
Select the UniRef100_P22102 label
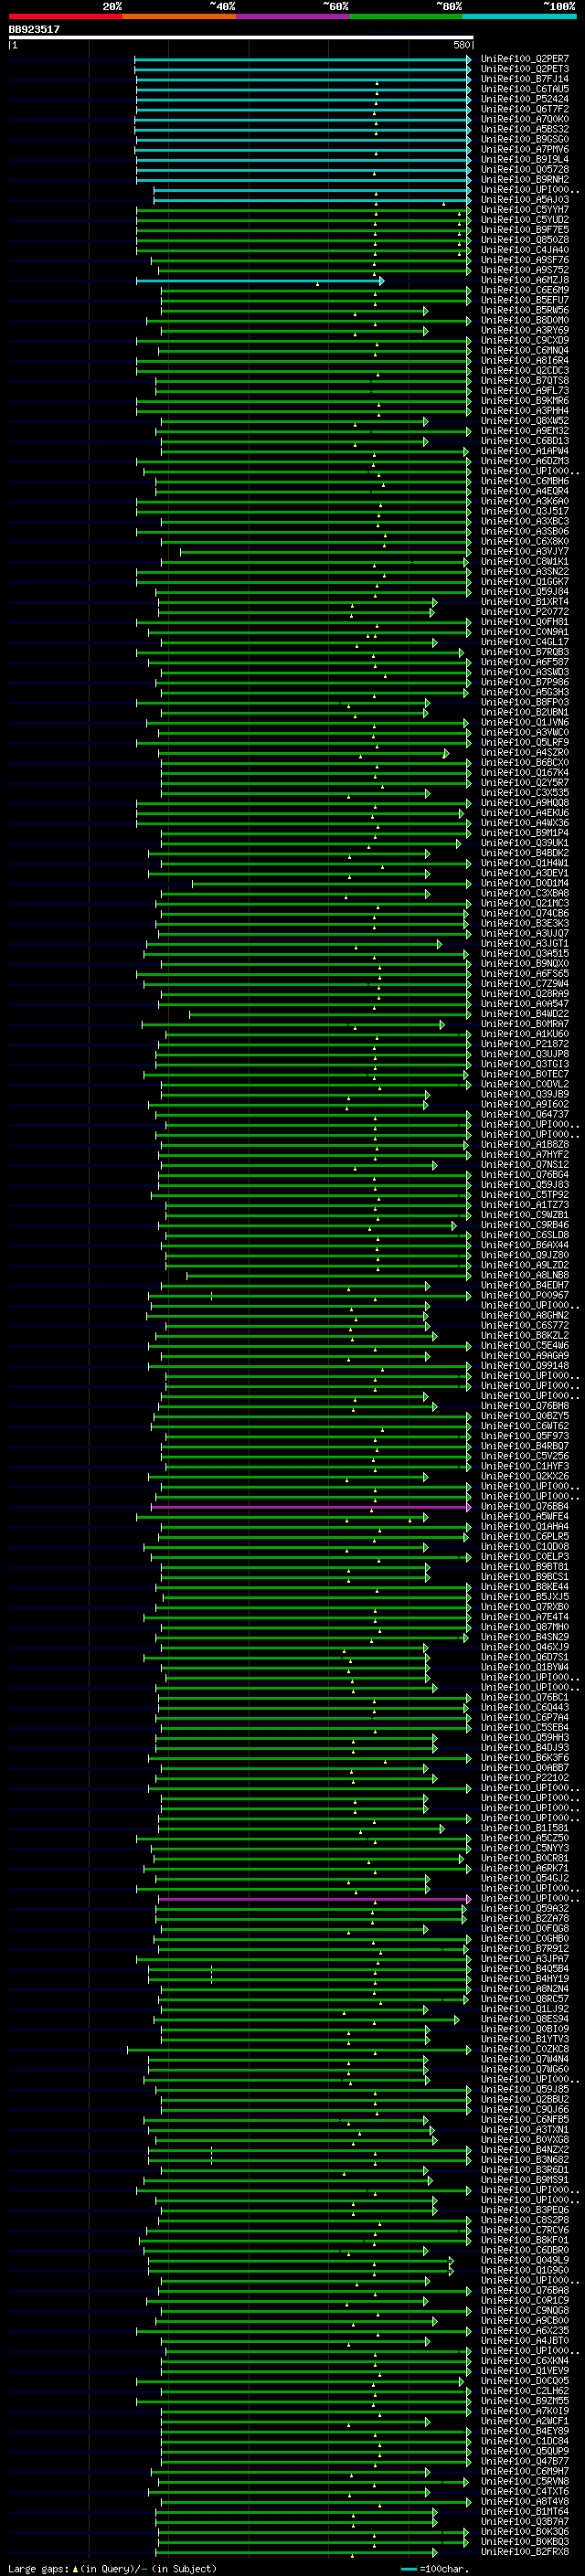coord(524,1777)
